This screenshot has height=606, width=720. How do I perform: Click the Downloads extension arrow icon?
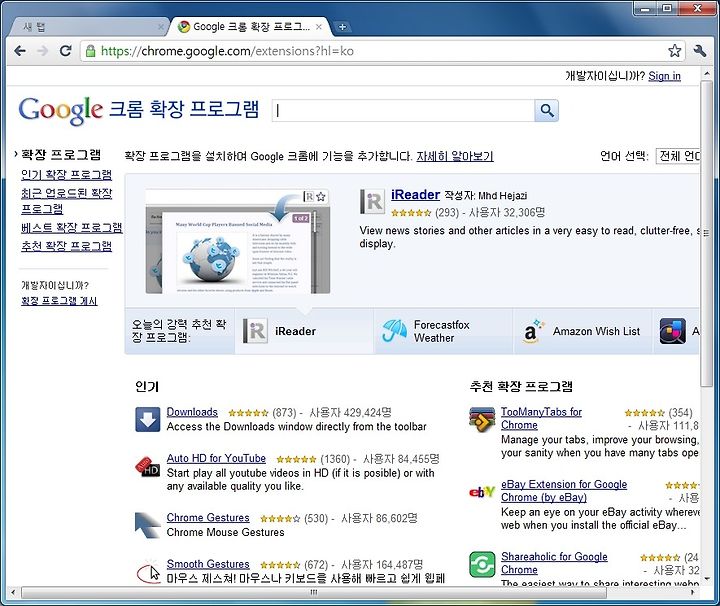[x=147, y=419]
